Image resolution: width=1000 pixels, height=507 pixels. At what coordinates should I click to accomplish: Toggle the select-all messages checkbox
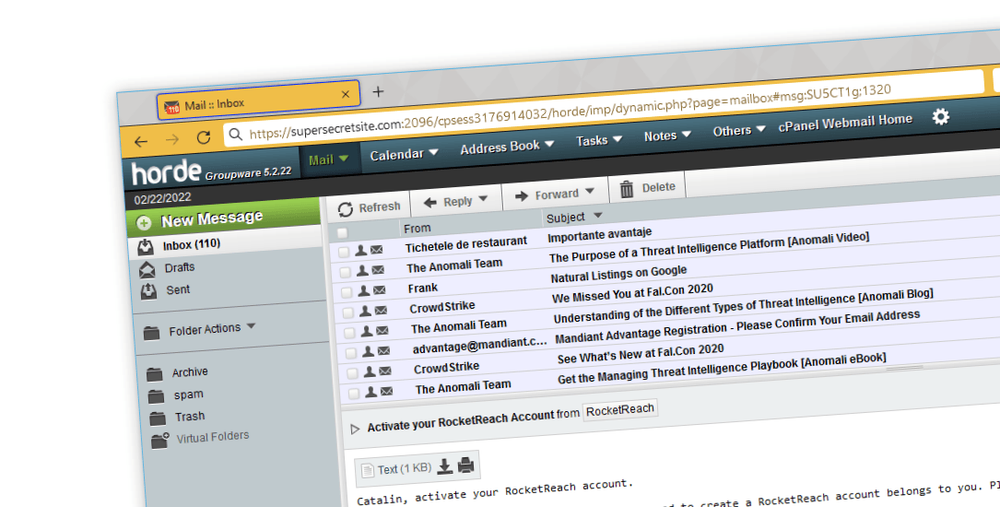[x=342, y=232]
